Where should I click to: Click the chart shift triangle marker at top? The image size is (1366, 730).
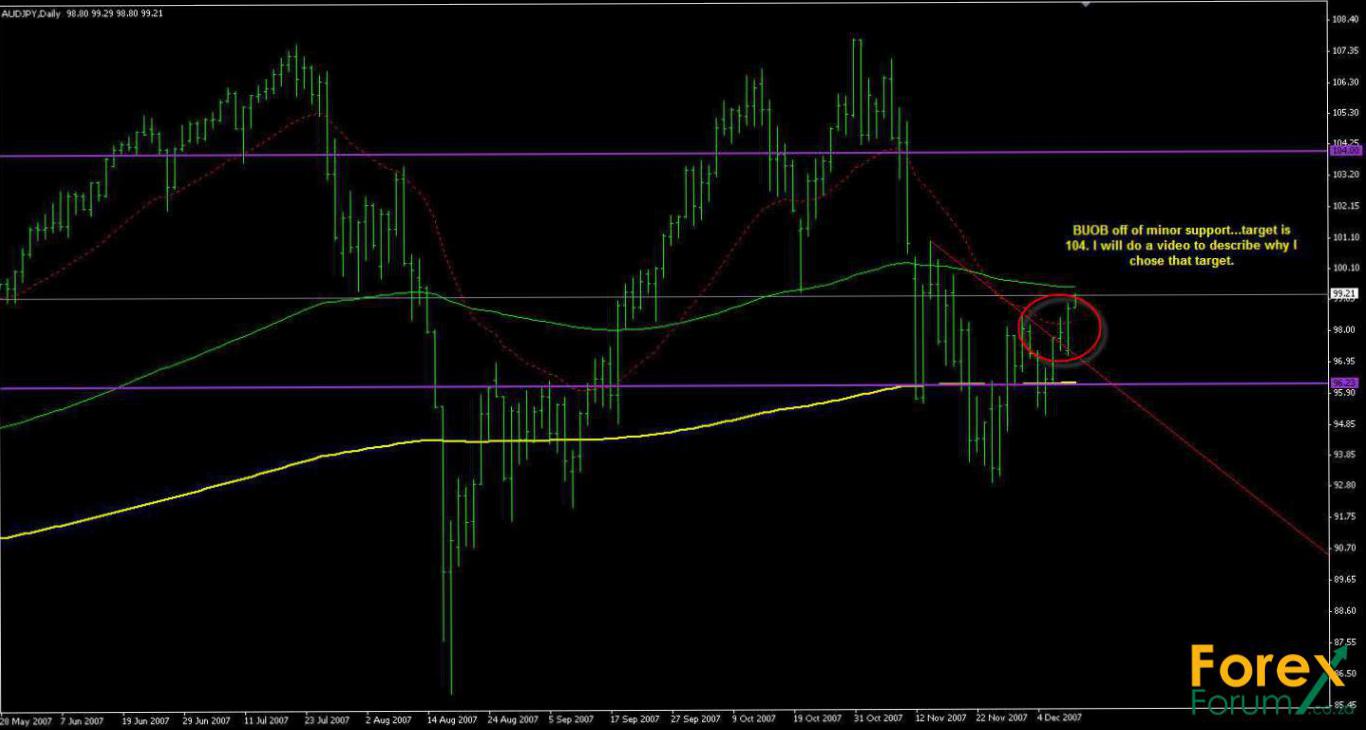click(1087, 5)
